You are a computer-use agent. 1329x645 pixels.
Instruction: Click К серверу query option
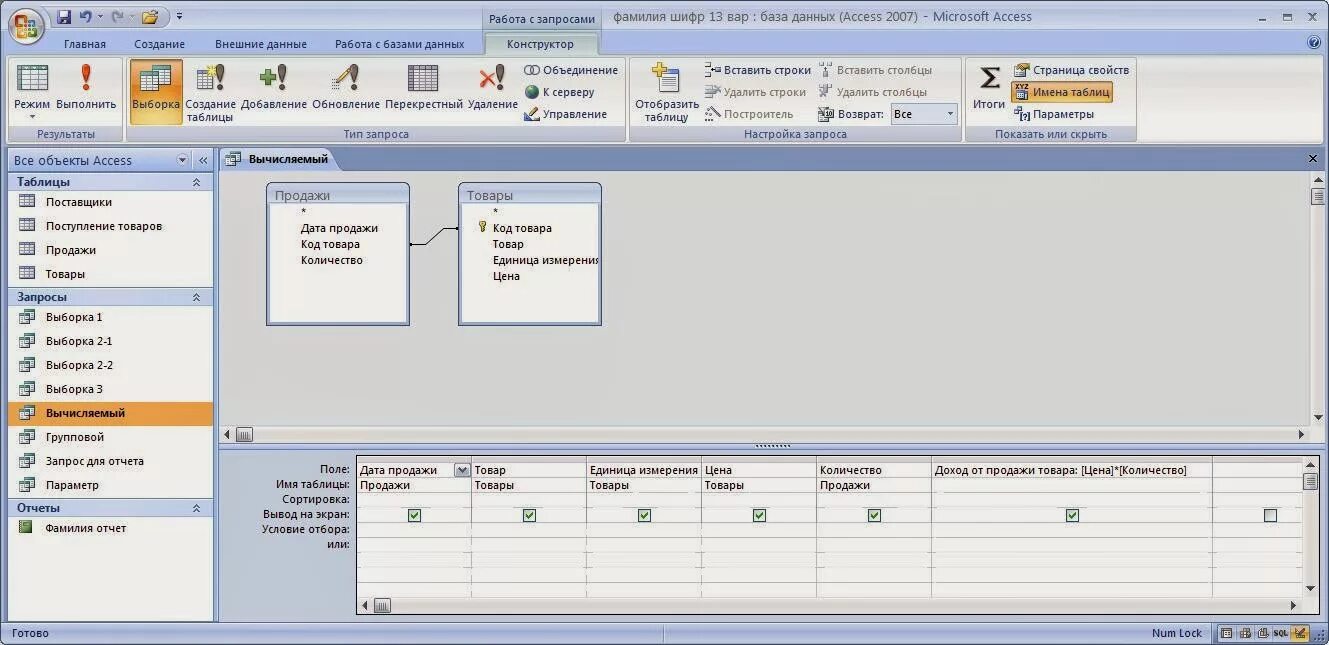click(559, 92)
